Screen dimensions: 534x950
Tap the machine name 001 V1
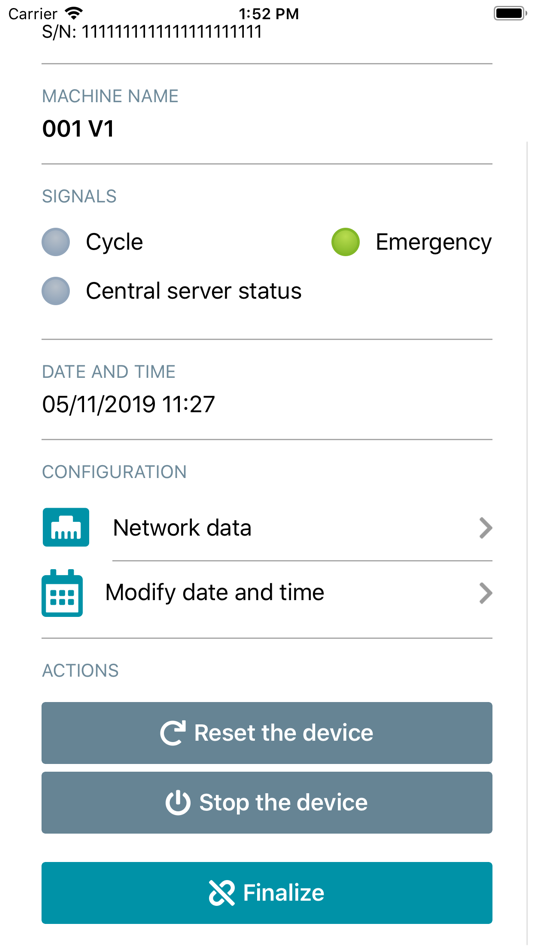(78, 128)
